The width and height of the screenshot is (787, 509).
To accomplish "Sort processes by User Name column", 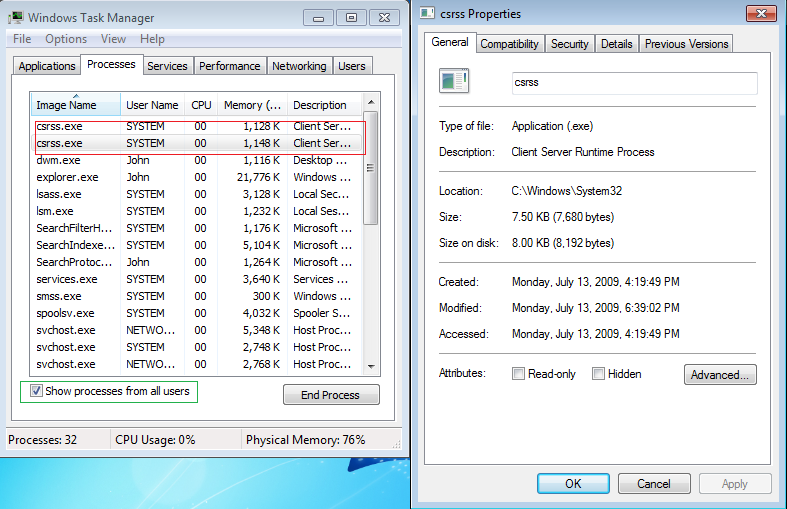I will click(x=152, y=105).
